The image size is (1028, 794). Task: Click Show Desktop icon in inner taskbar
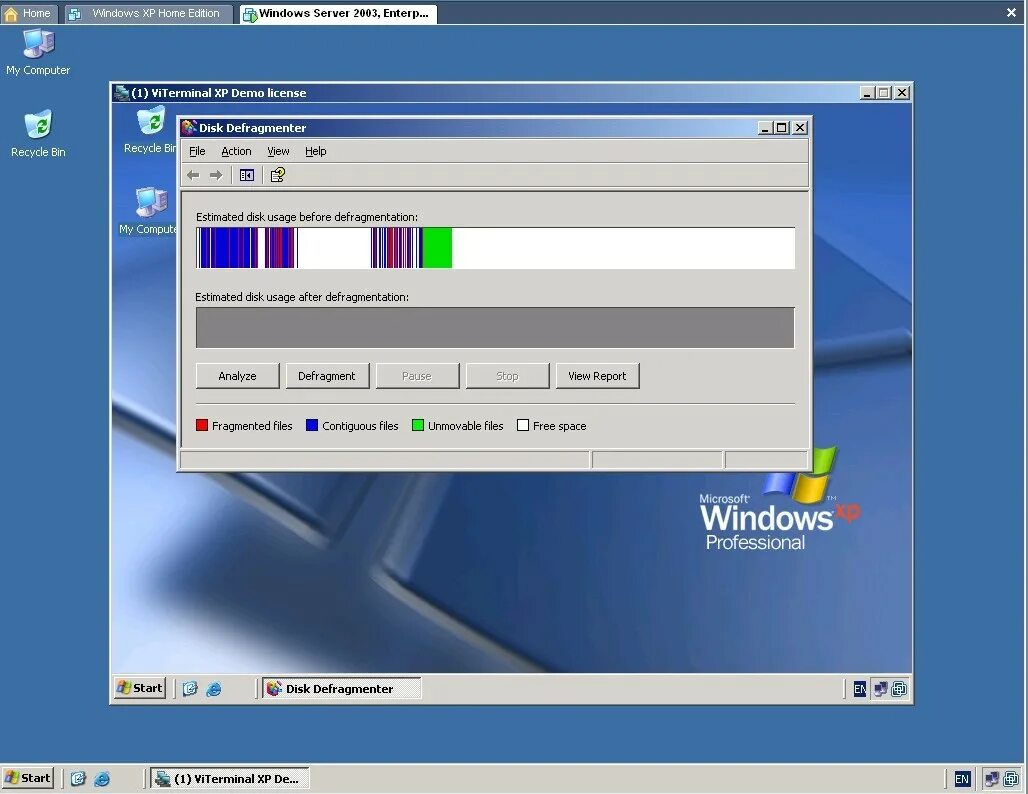[x=190, y=688]
